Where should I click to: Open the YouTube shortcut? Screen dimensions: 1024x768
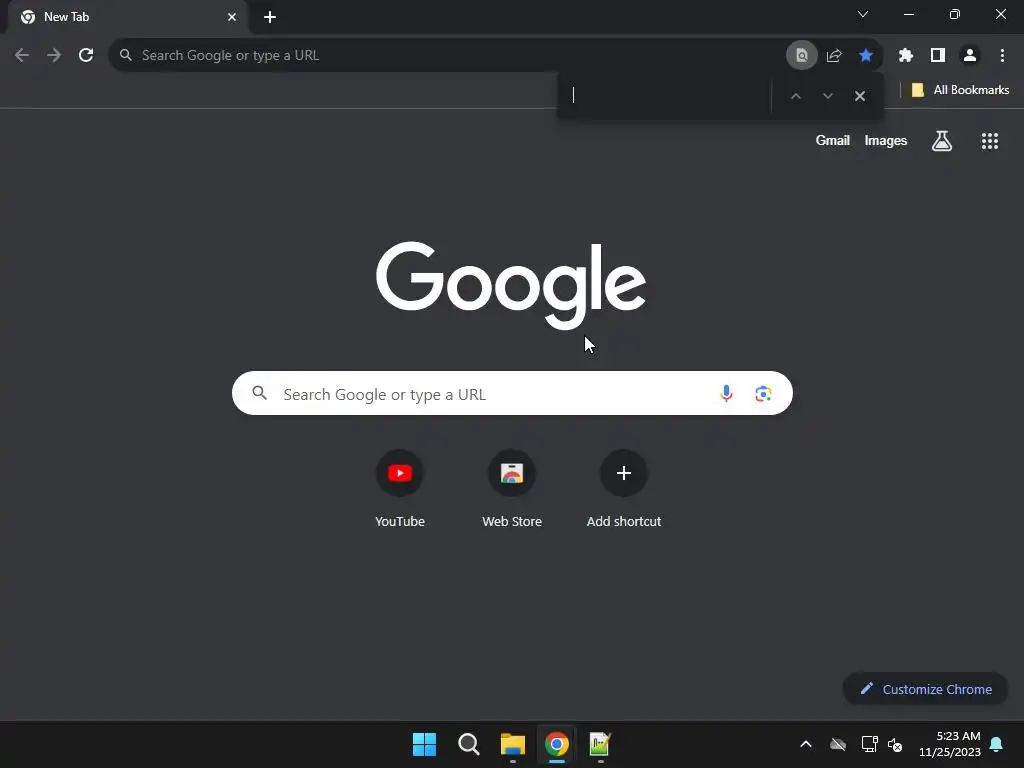400,488
